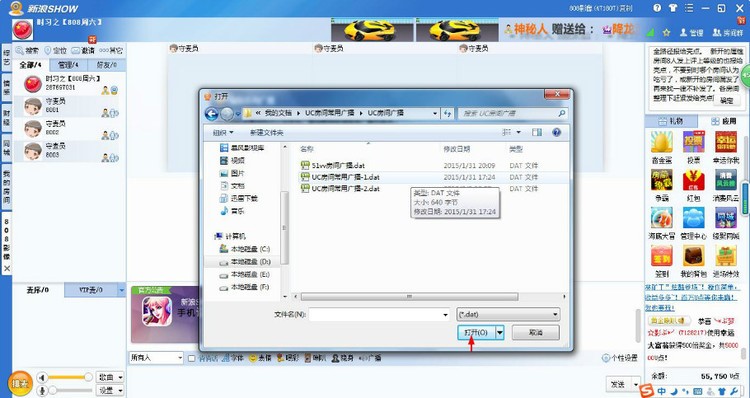
Task: Open the 组织 organize dropdown menu
Action: 223,133
